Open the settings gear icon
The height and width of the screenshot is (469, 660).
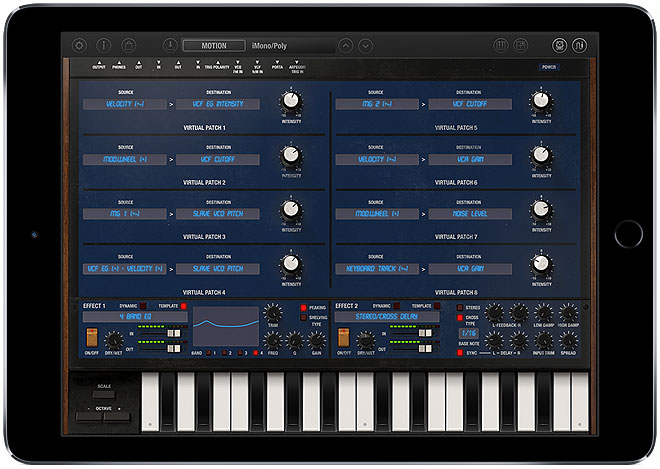point(79,45)
